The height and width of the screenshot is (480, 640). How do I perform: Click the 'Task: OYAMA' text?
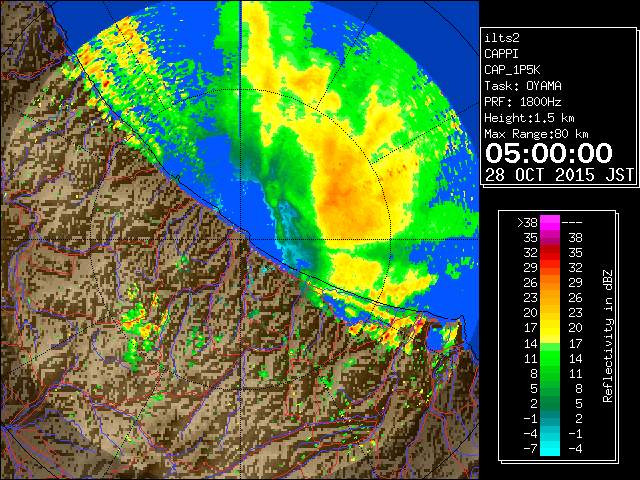point(523,86)
